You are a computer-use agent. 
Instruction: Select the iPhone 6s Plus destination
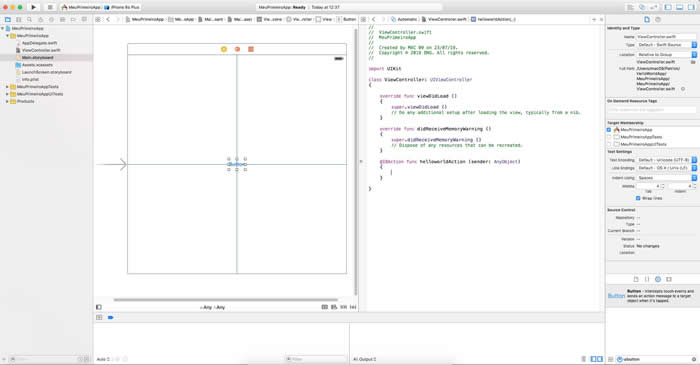point(122,7)
